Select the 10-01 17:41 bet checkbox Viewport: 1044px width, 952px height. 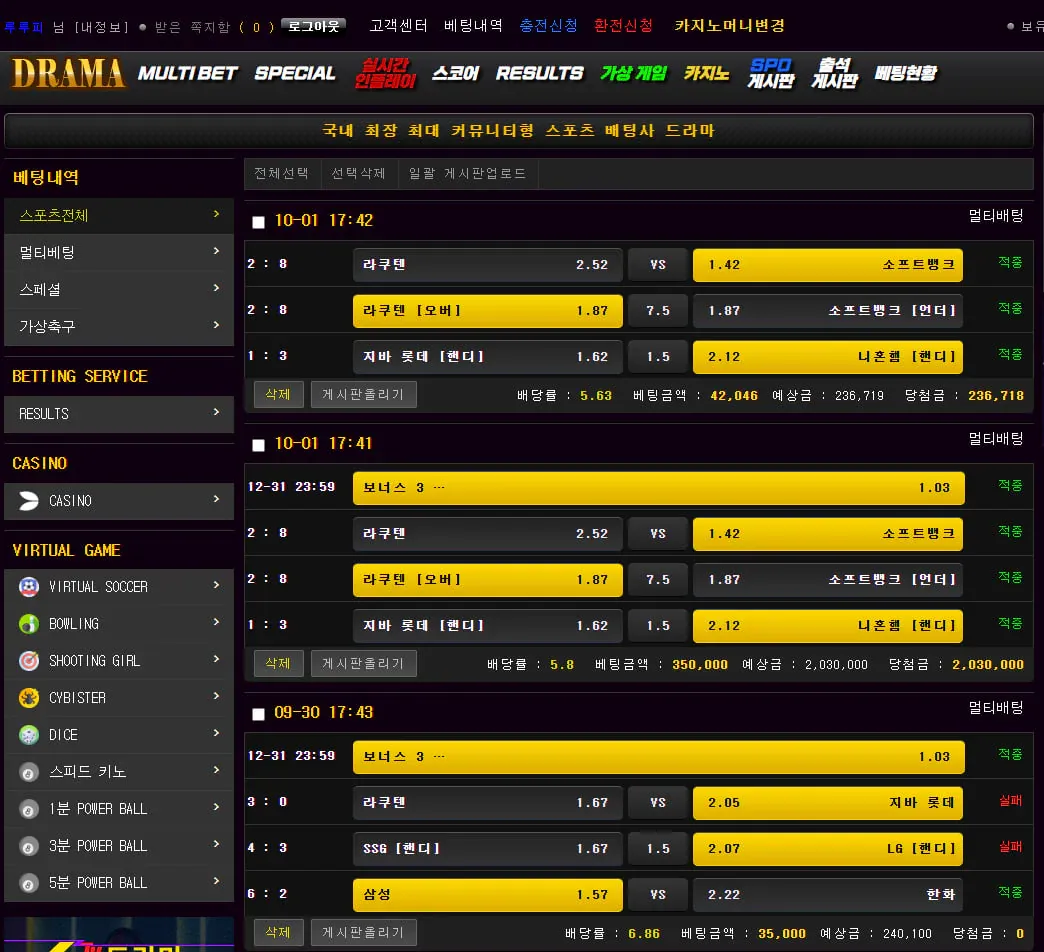pos(258,445)
